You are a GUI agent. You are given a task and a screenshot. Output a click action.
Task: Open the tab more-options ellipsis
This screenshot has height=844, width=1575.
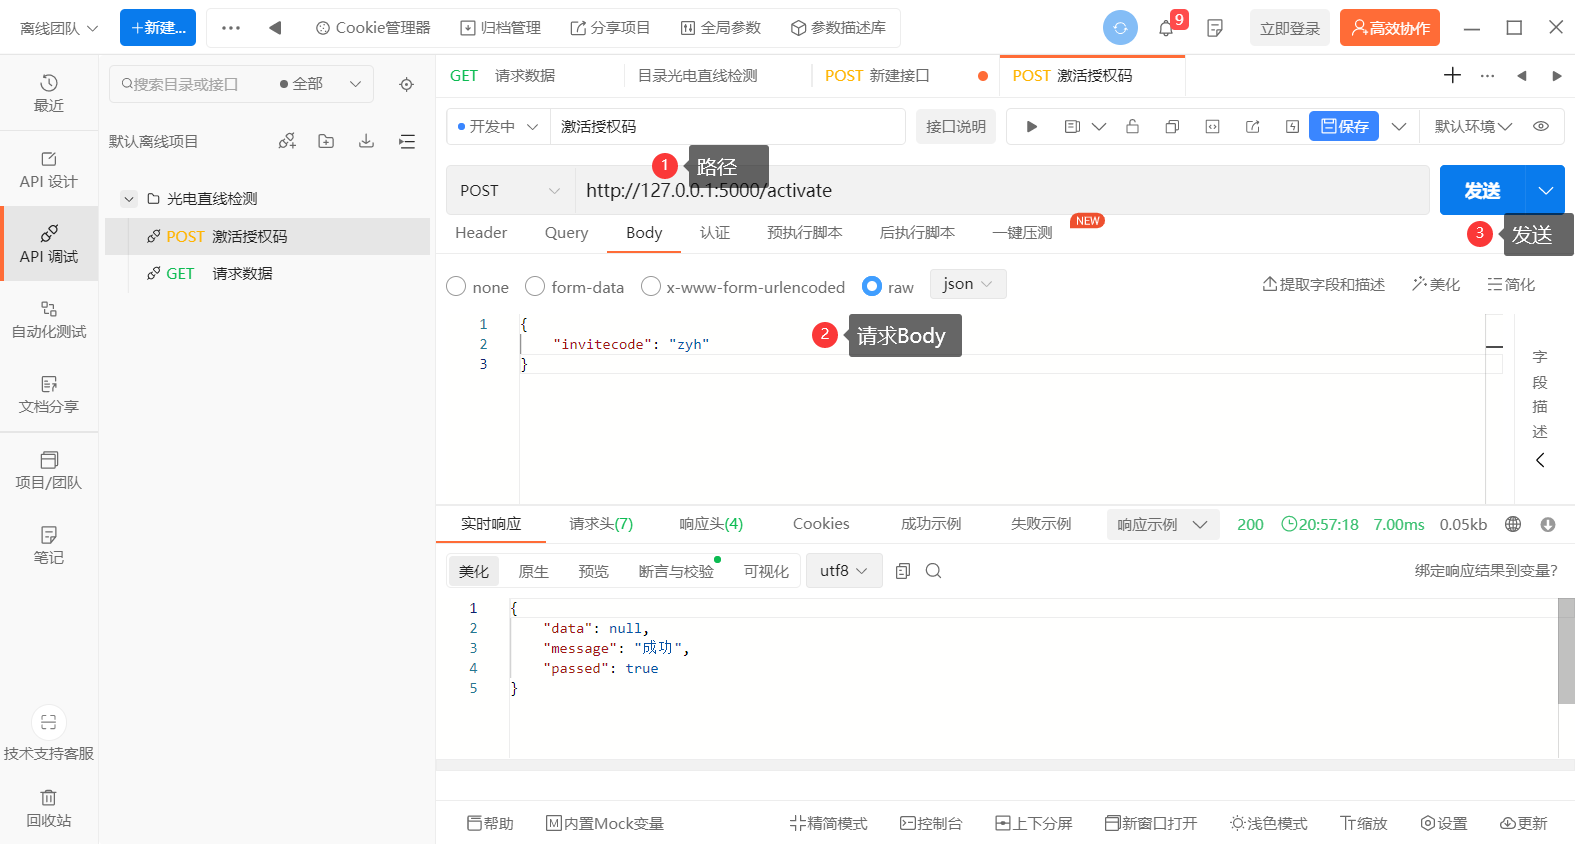click(1488, 75)
